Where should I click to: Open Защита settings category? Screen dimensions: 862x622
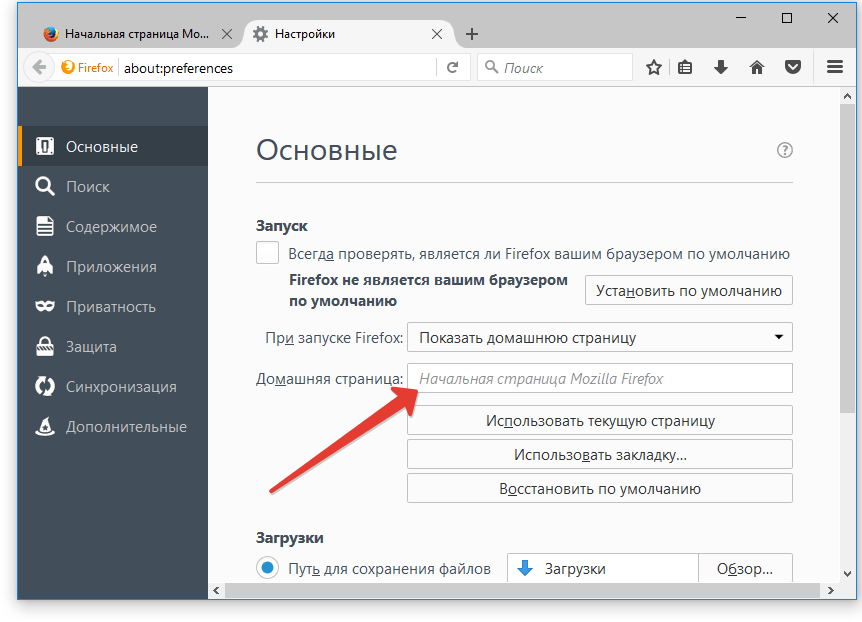(114, 347)
